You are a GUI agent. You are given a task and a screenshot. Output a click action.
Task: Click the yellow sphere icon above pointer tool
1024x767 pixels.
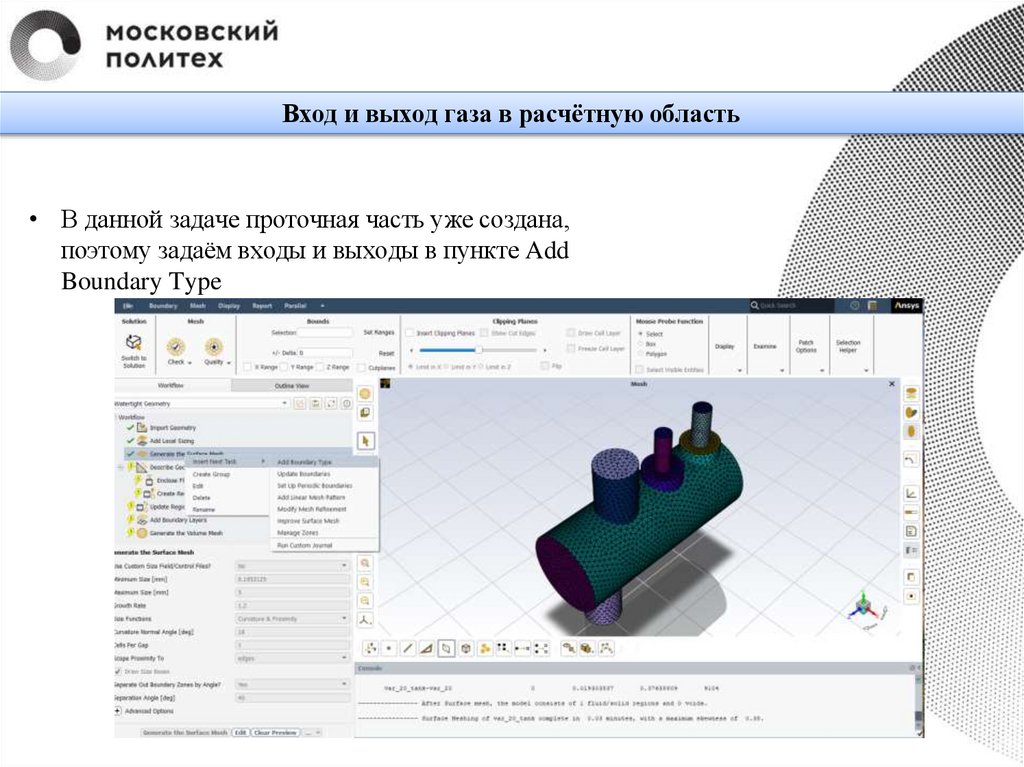(x=365, y=393)
